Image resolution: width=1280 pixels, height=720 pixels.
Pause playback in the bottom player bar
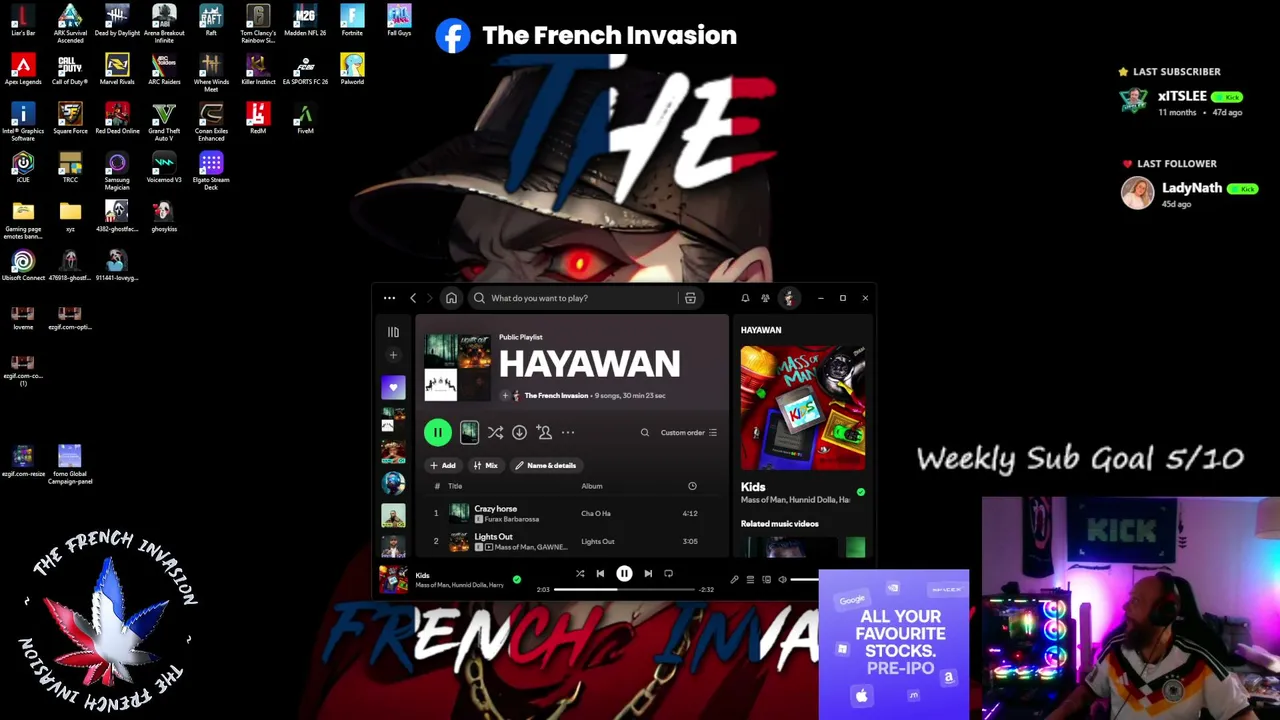point(624,574)
